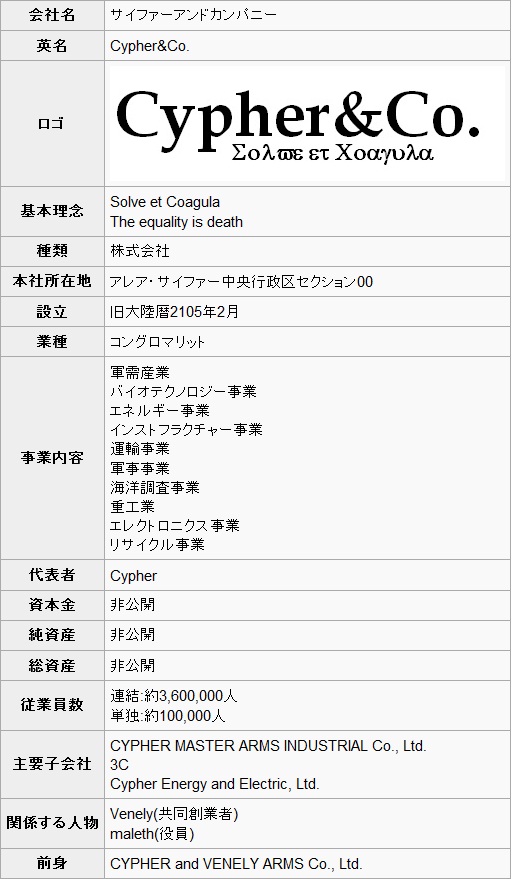Click 'The equality is death' text
The image size is (512, 879).
(x=177, y=222)
